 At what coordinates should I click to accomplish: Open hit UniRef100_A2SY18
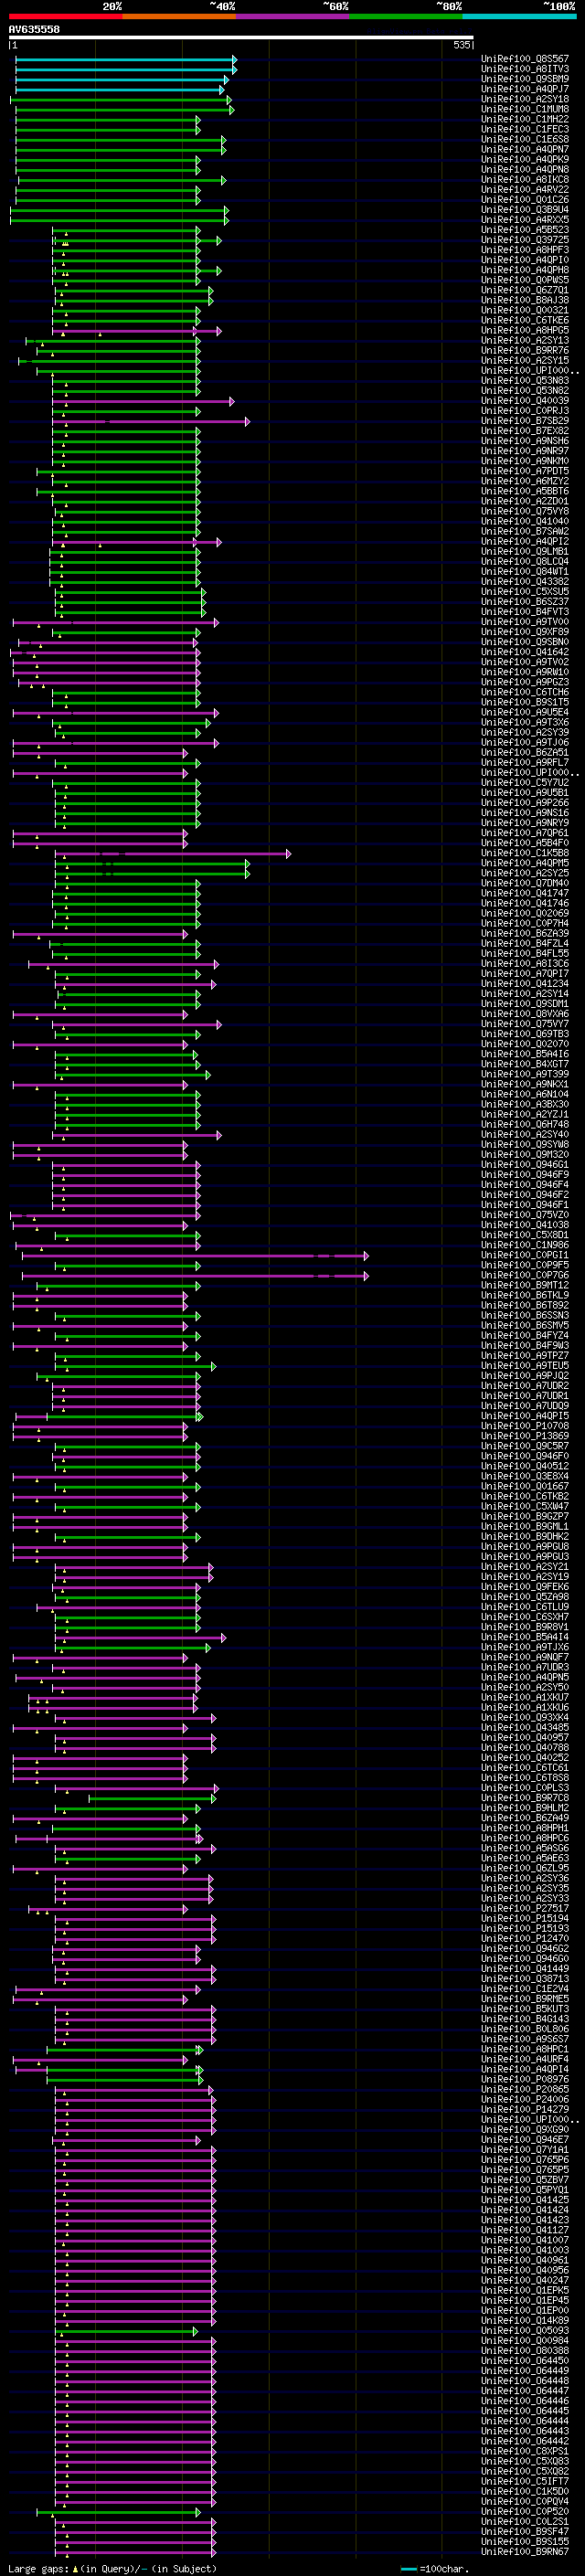(525, 99)
